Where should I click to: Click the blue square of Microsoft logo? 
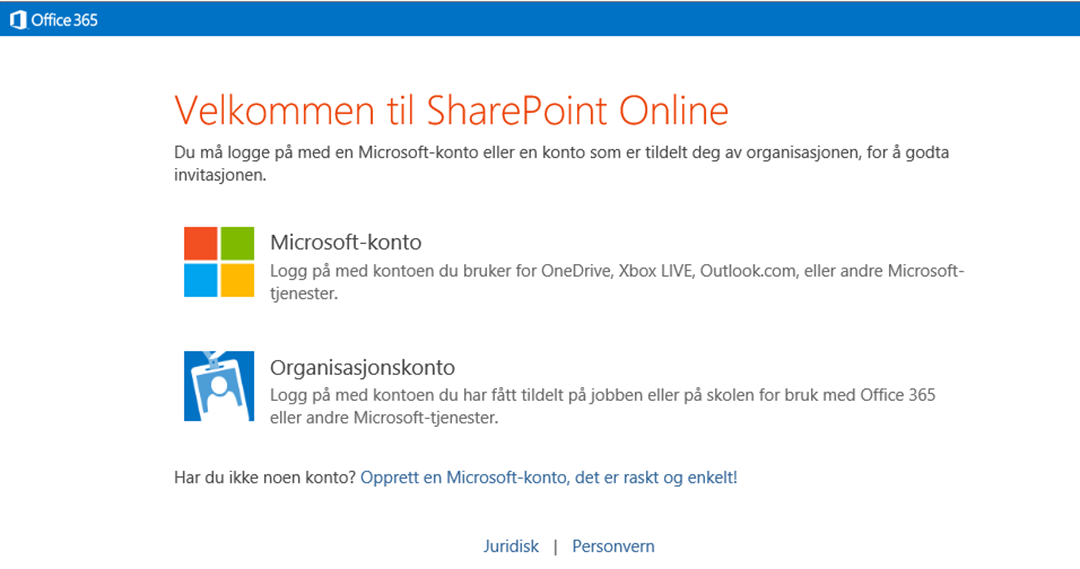tap(200, 280)
